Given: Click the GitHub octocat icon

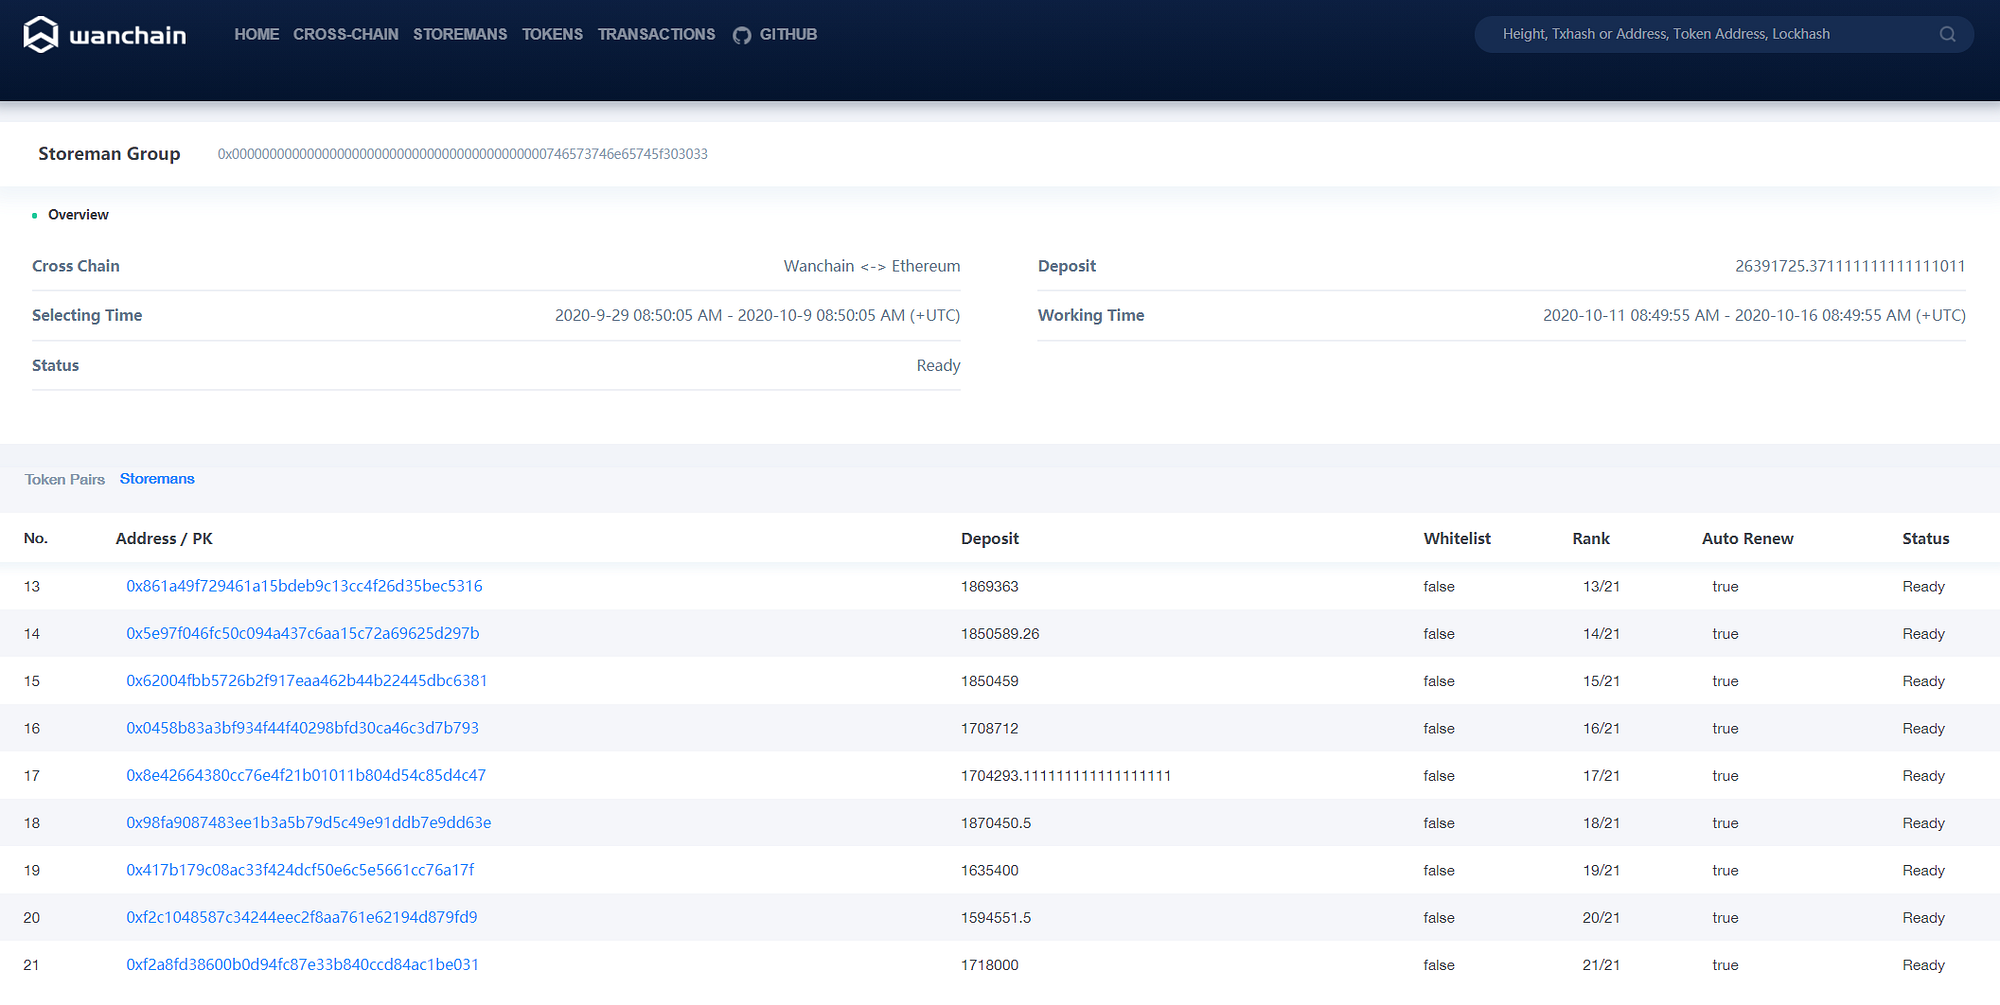Looking at the screenshot, I should pyautogui.click(x=742, y=35).
